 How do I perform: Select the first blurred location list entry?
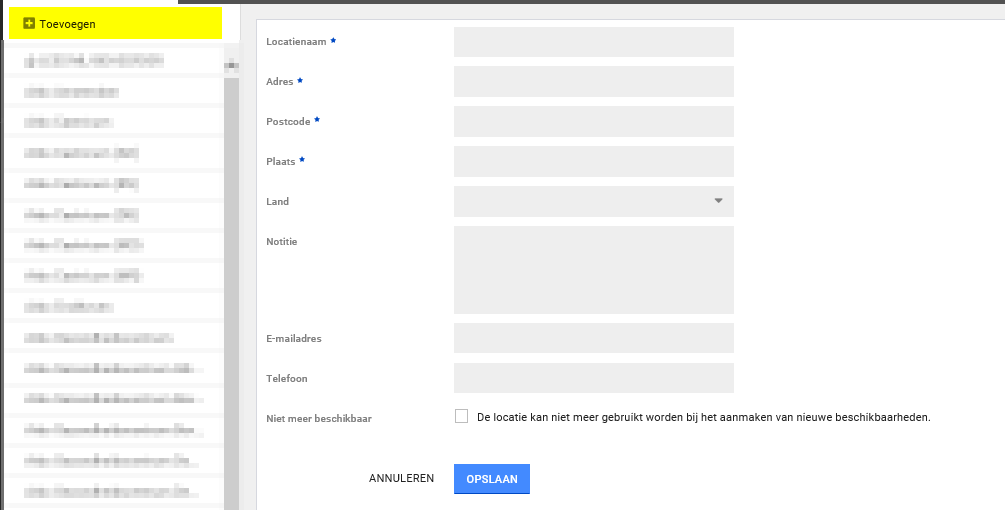click(112, 61)
